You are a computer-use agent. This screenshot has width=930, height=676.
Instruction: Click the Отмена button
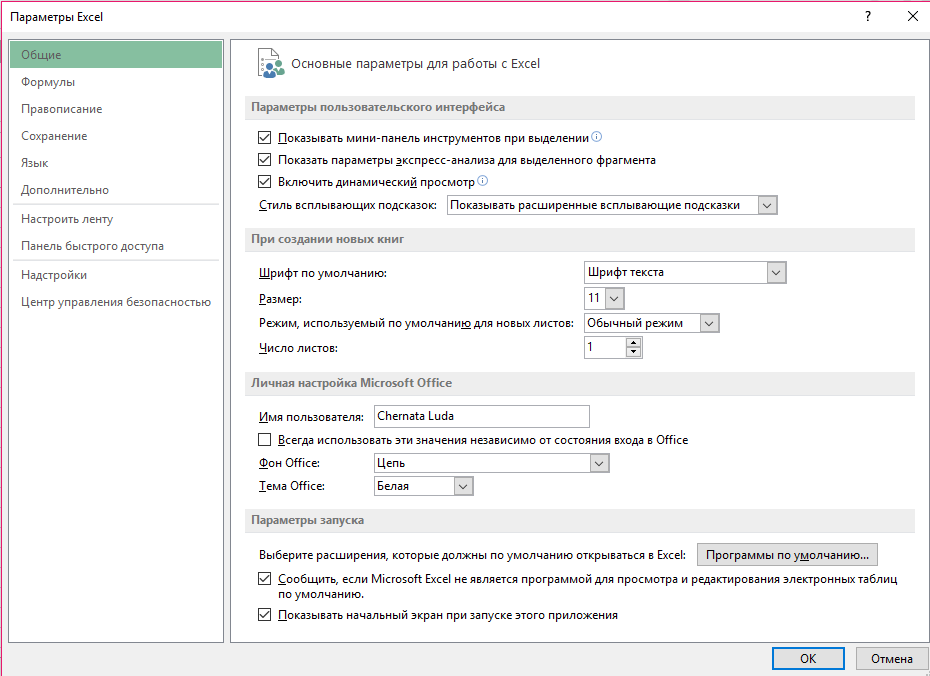click(x=891, y=658)
